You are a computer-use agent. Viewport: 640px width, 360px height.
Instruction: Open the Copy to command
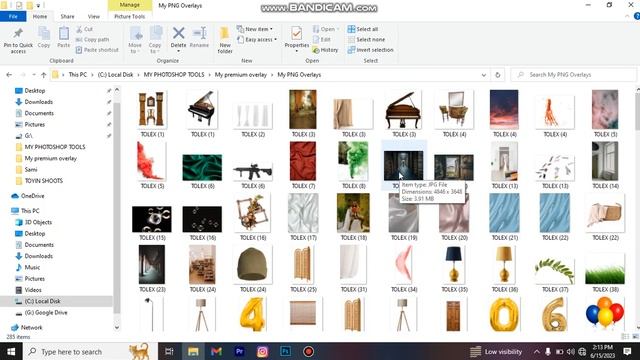point(155,40)
